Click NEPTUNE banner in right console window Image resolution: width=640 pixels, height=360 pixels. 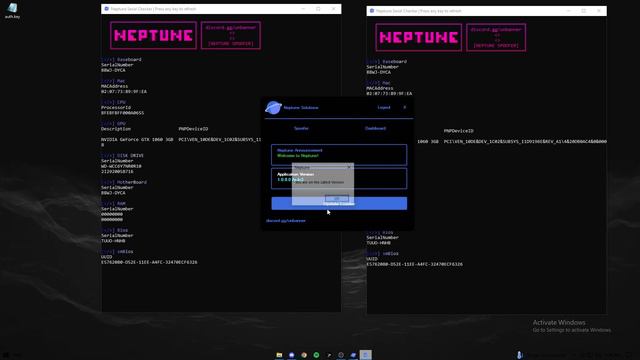(x=418, y=38)
